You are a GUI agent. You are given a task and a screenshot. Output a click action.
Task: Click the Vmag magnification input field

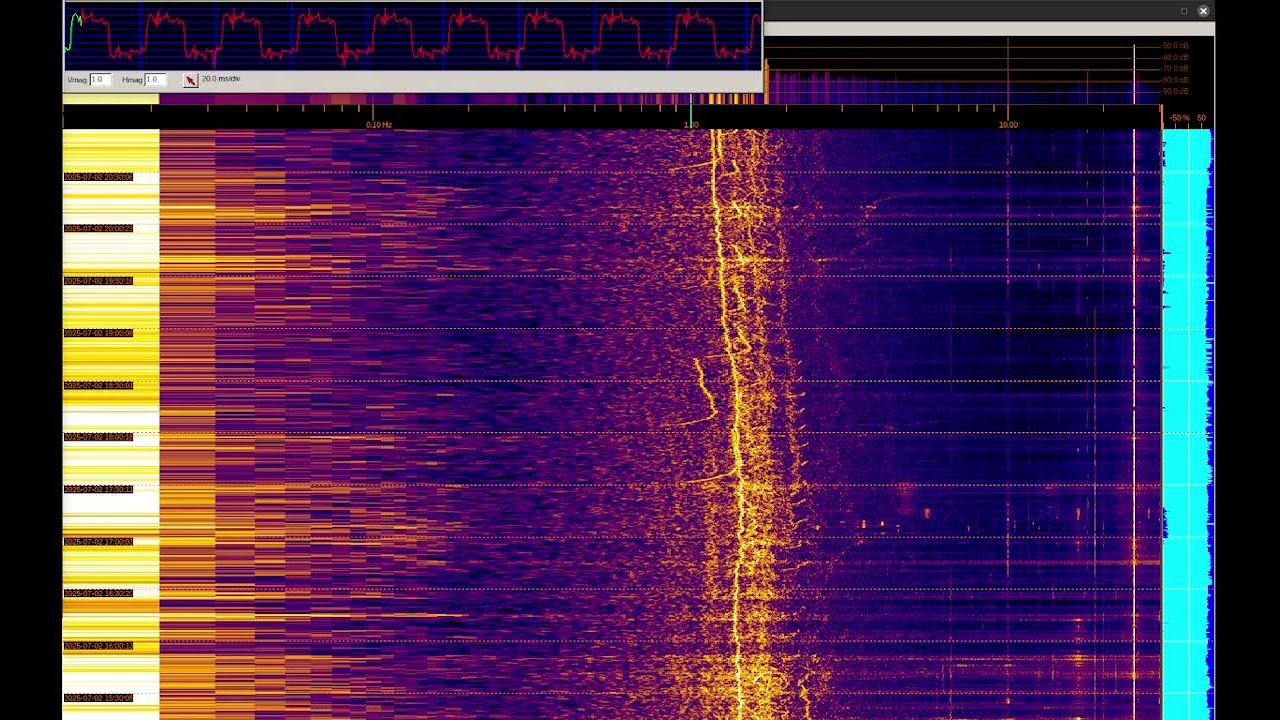tap(100, 79)
